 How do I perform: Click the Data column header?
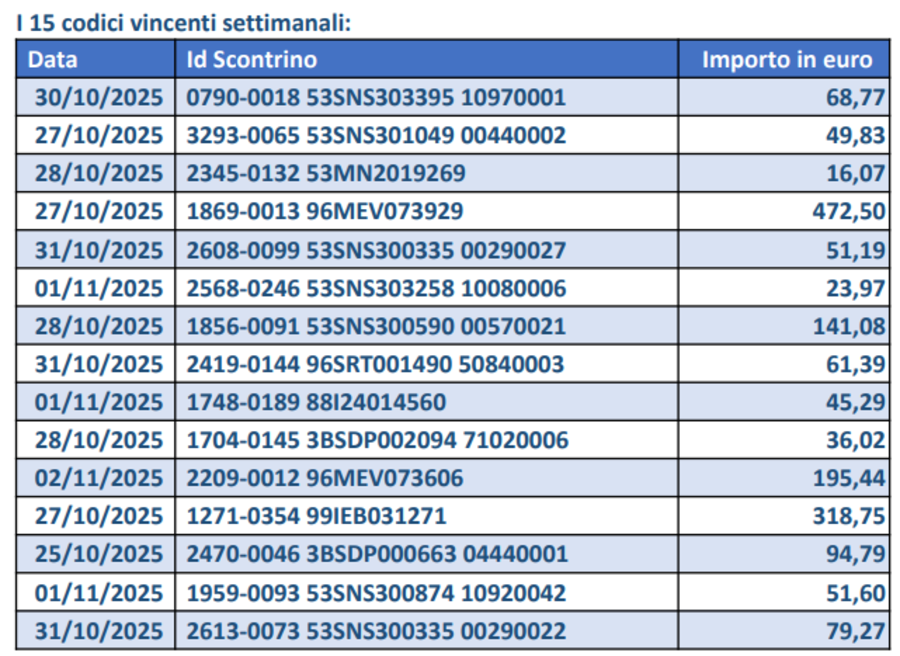pyautogui.click(x=53, y=59)
